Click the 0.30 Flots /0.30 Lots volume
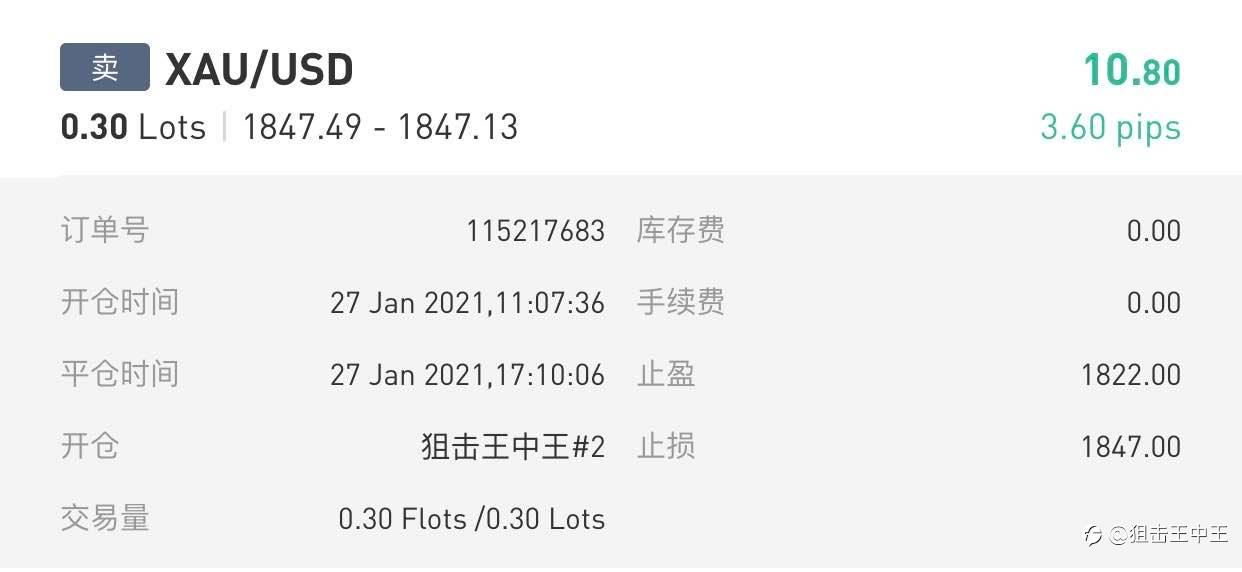 (x=471, y=519)
